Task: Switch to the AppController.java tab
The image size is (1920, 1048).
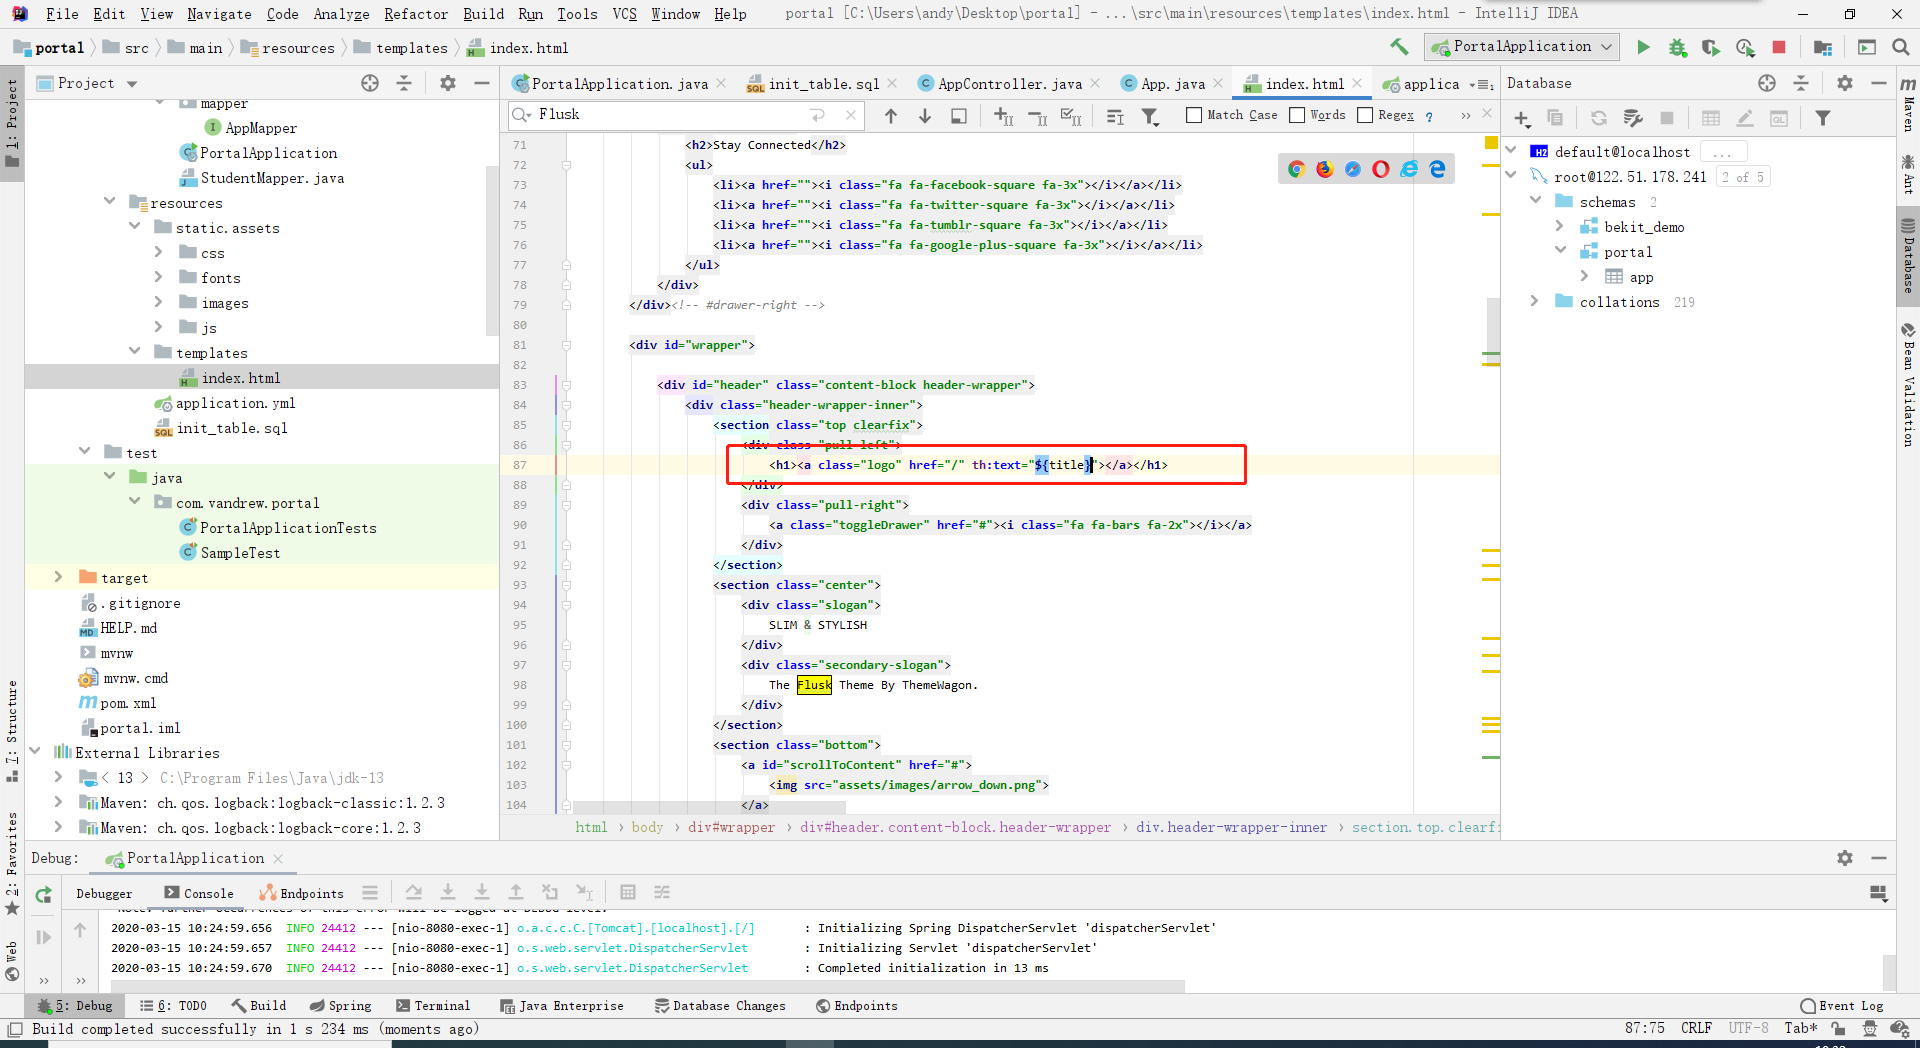Action: tap(1009, 84)
